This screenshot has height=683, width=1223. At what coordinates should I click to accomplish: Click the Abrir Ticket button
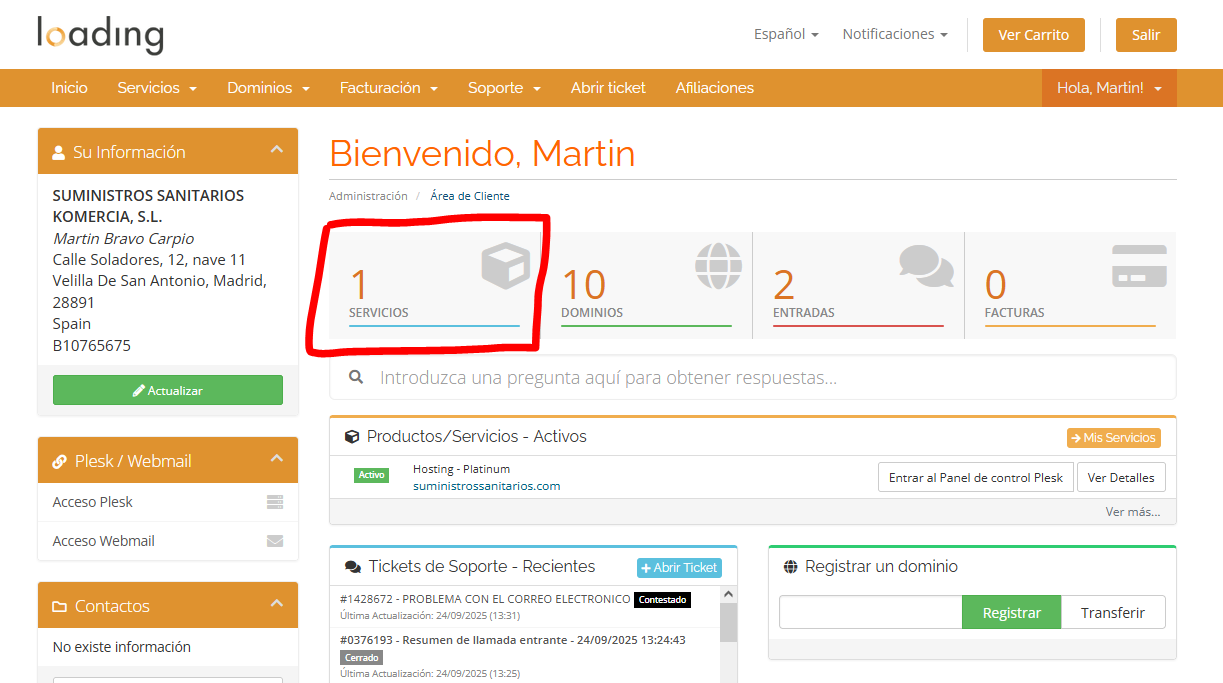[x=679, y=567]
